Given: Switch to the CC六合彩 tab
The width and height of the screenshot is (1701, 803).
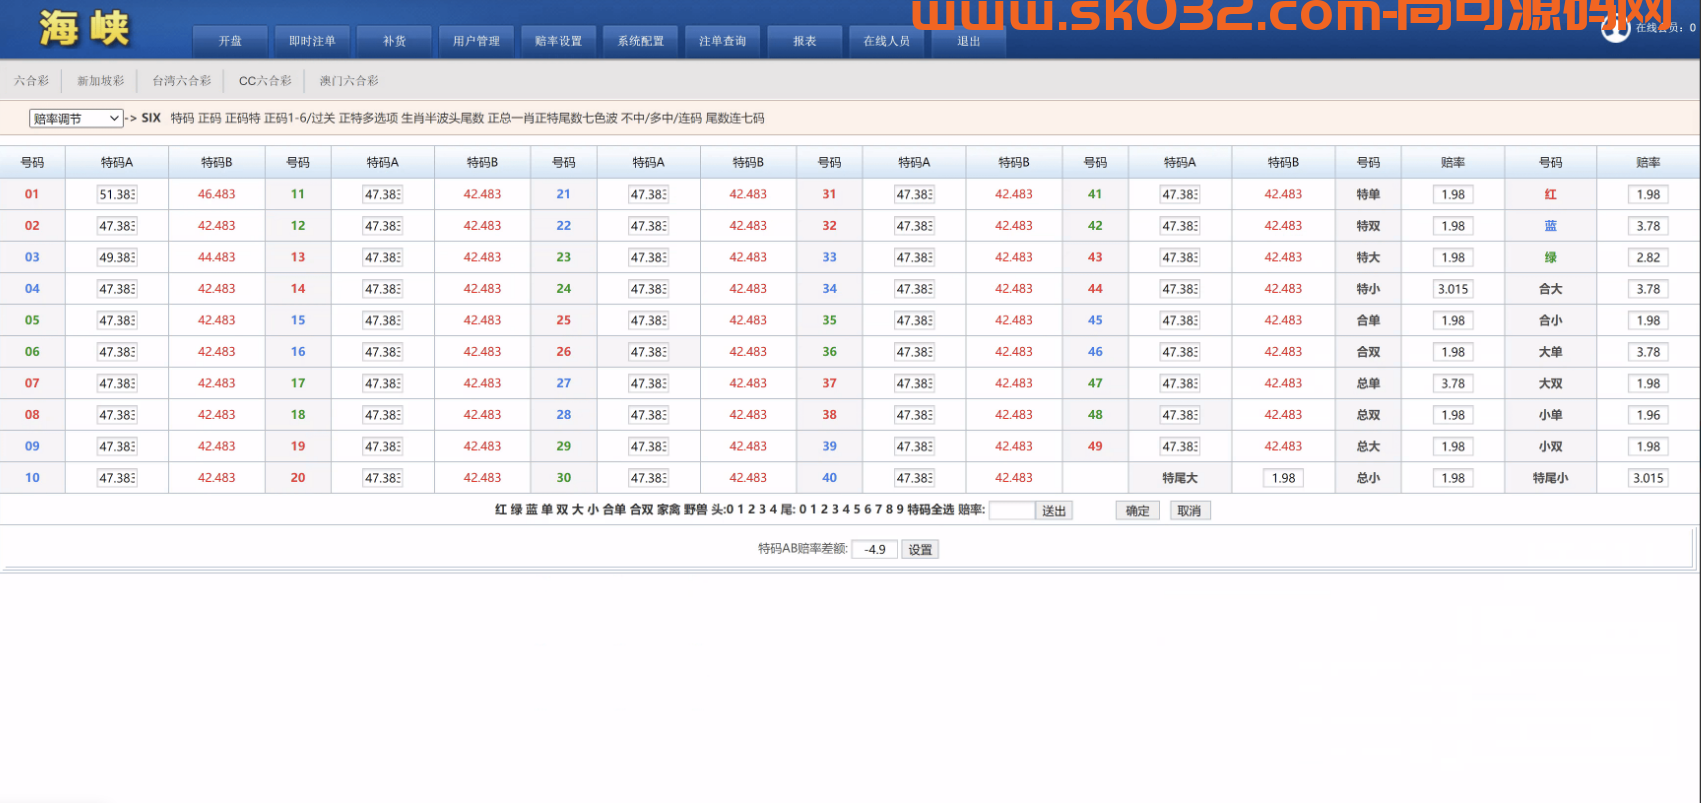Looking at the screenshot, I should tap(265, 81).
